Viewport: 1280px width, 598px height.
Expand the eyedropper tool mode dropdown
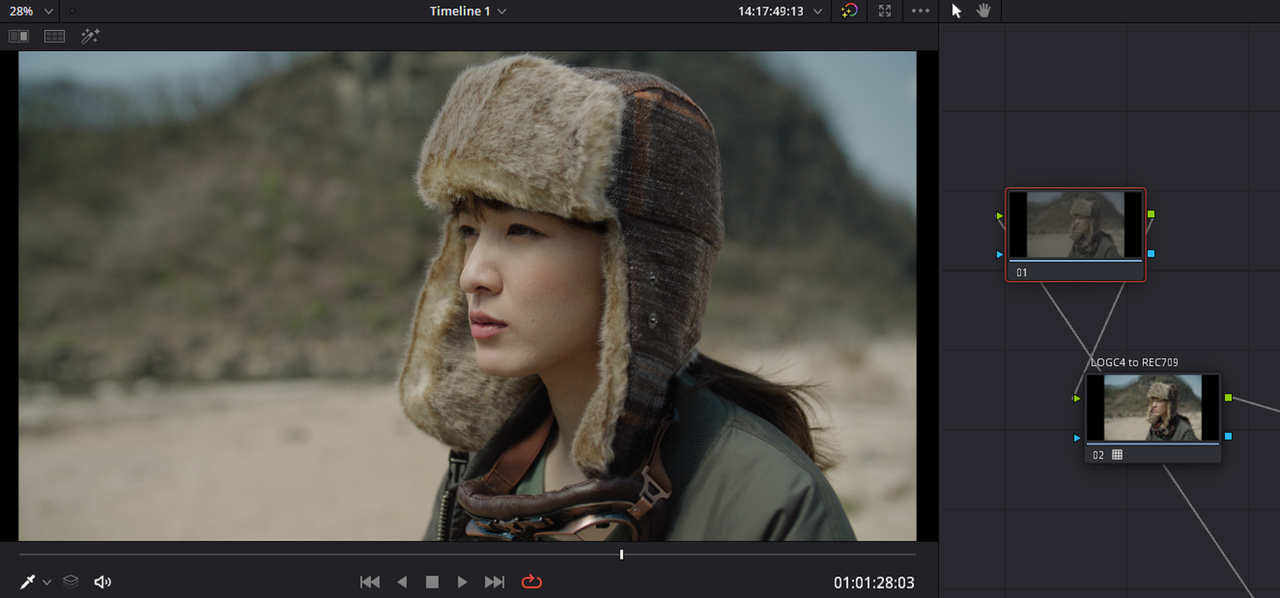(x=47, y=582)
